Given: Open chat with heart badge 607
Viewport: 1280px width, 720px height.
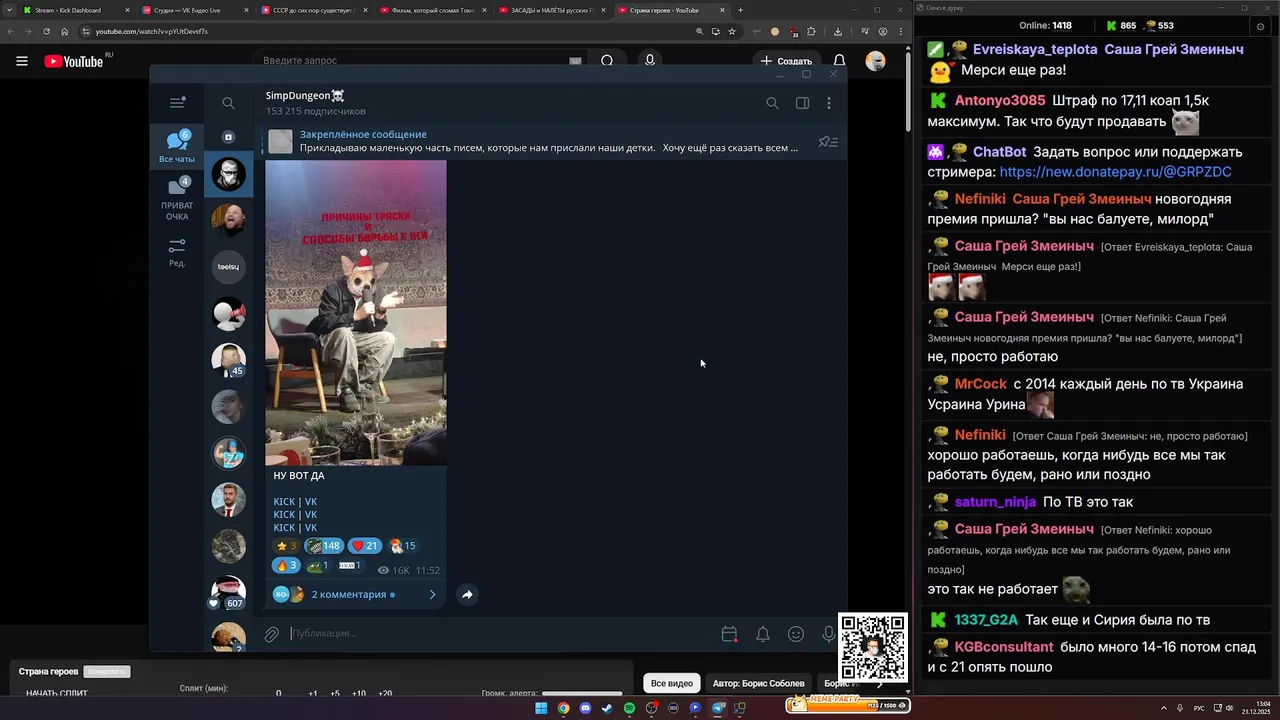Looking at the screenshot, I should point(228,593).
